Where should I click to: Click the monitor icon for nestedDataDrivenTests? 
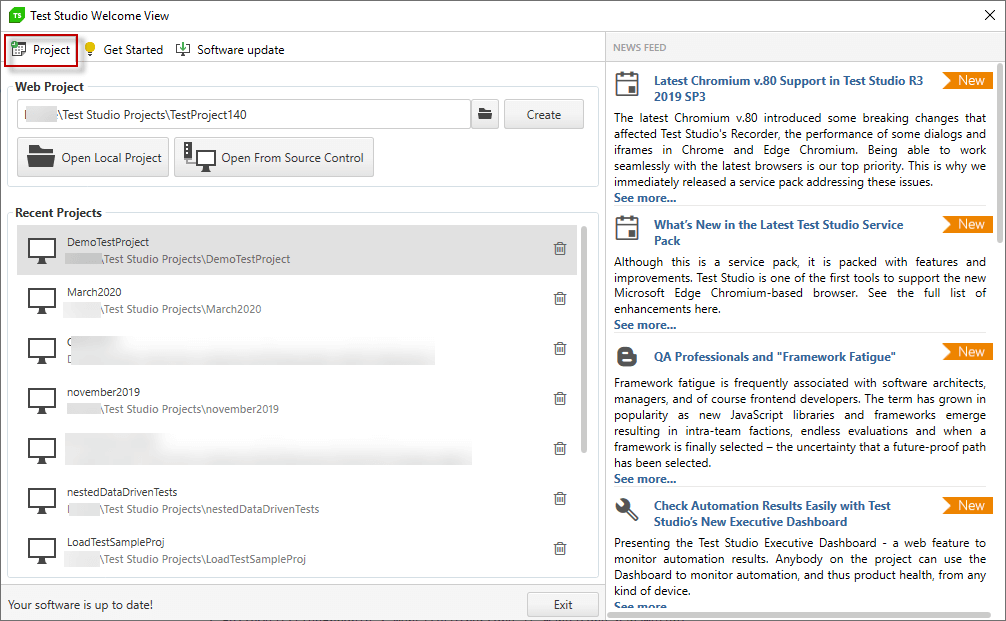(x=42, y=500)
